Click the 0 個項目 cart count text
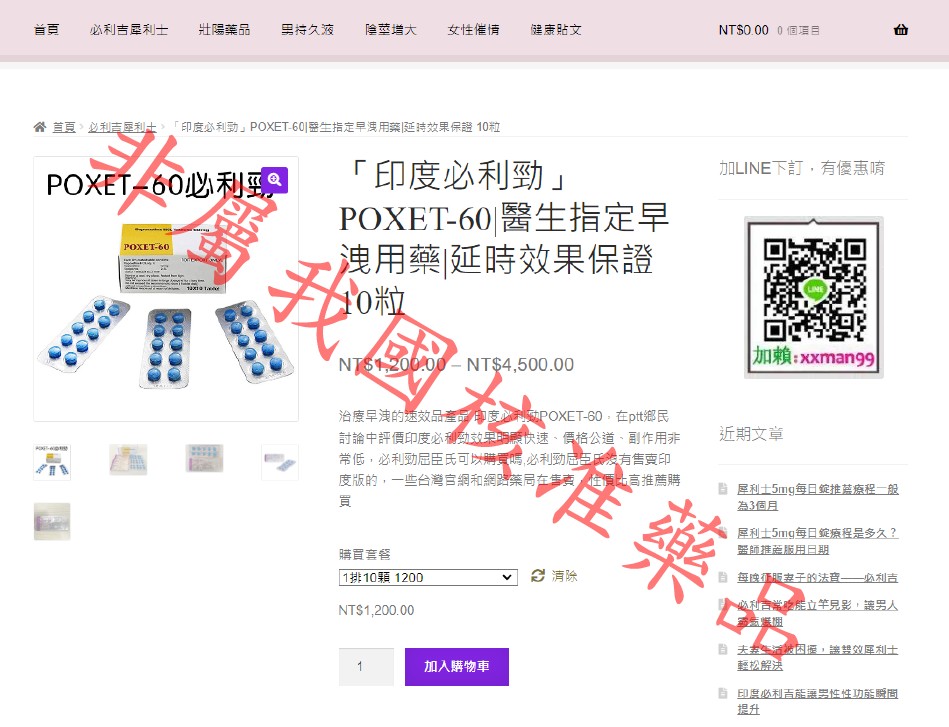The height and width of the screenshot is (727, 949). [798, 30]
